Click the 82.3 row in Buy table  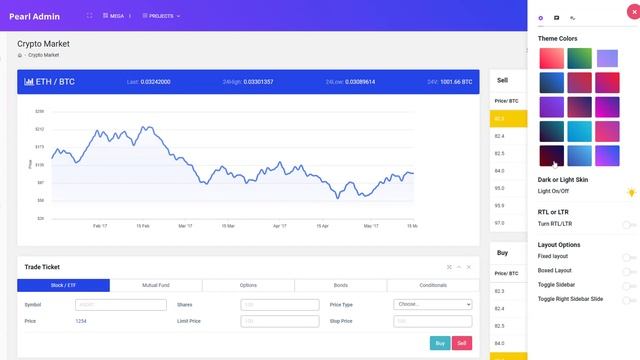click(509, 291)
